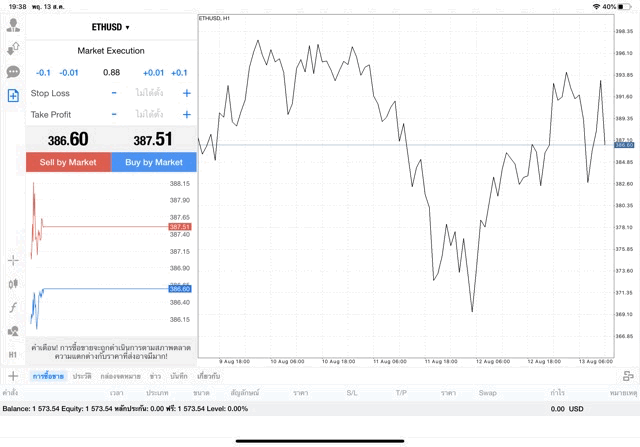Open the drawing objects shapes icon
Screen dimensions: 640x447
click(x=13, y=331)
